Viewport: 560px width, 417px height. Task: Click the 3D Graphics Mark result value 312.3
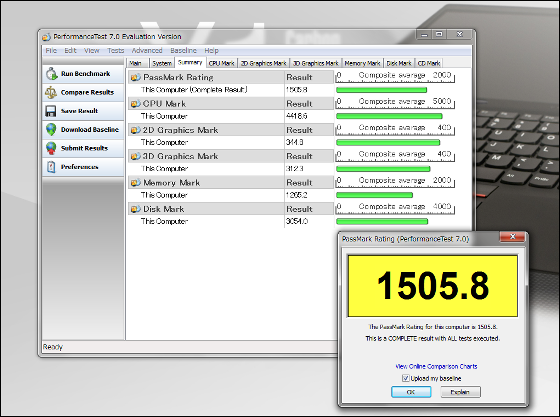[x=295, y=169]
